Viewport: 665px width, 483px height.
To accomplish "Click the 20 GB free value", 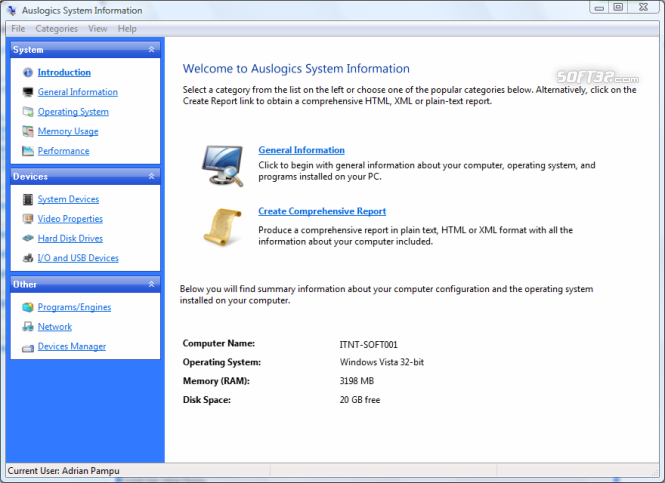I will [x=360, y=400].
